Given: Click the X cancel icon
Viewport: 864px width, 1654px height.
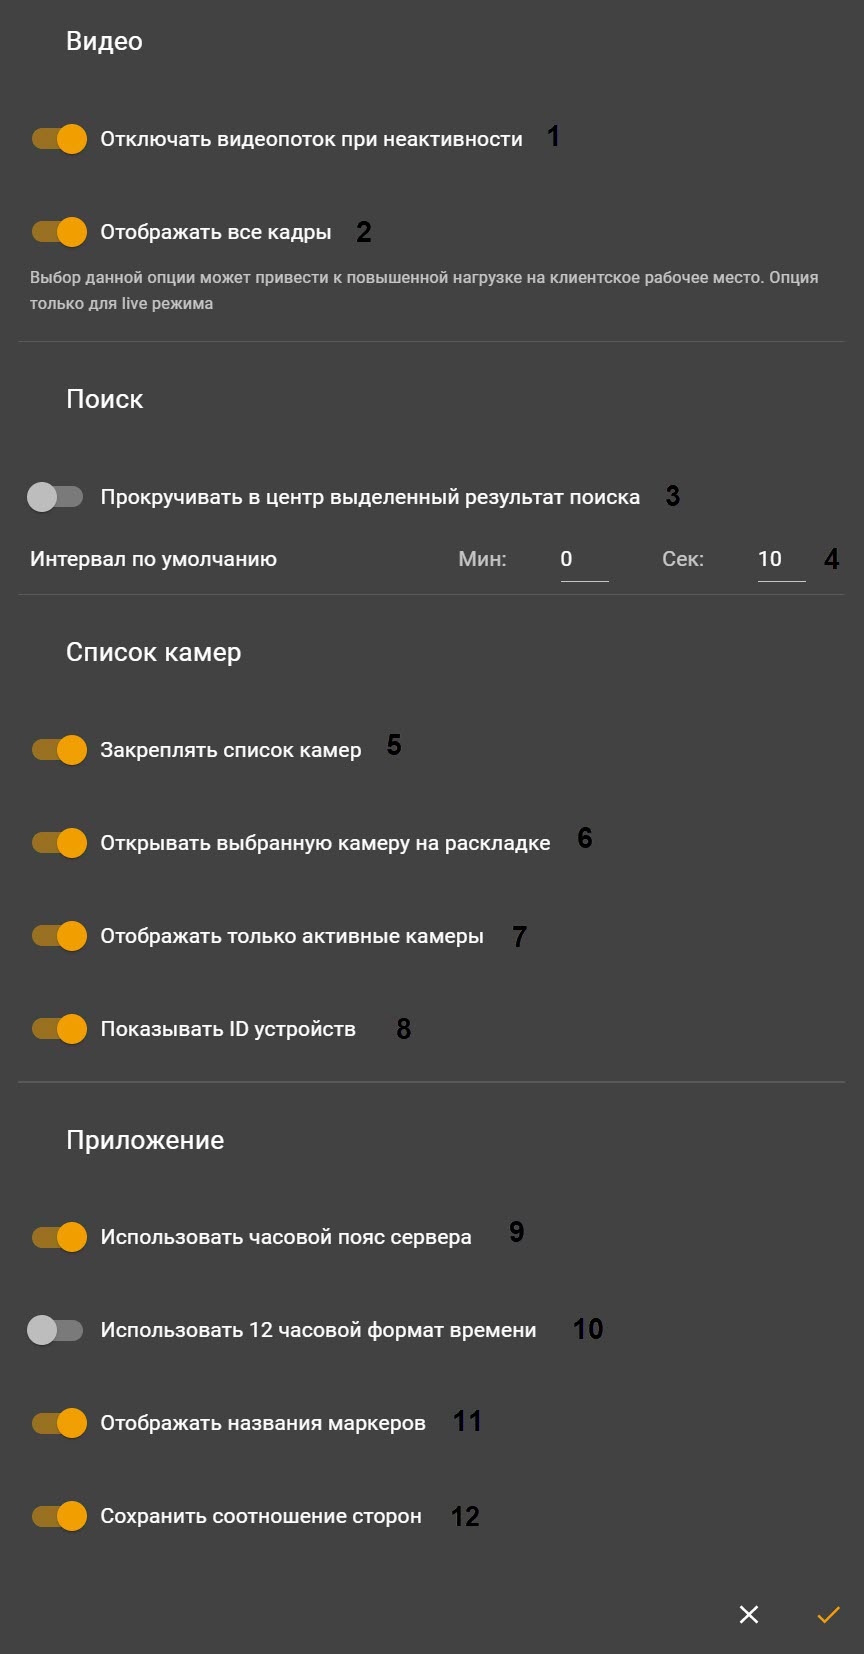Looking at the screenshot, I should tap(748, 1614).
